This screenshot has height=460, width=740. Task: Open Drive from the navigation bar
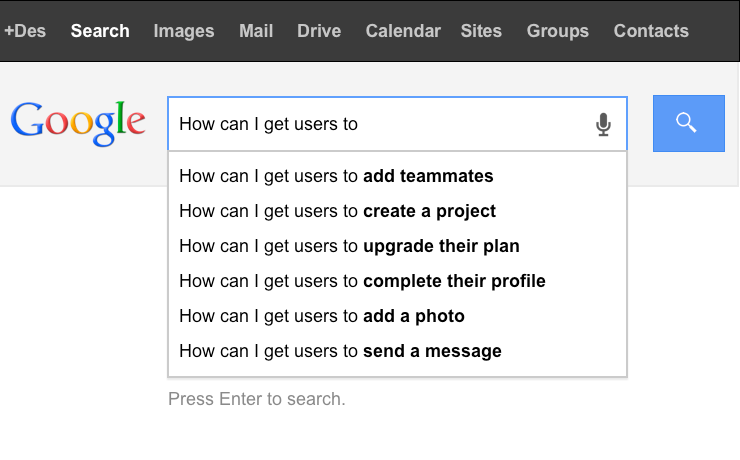click(x=319, y=31)
